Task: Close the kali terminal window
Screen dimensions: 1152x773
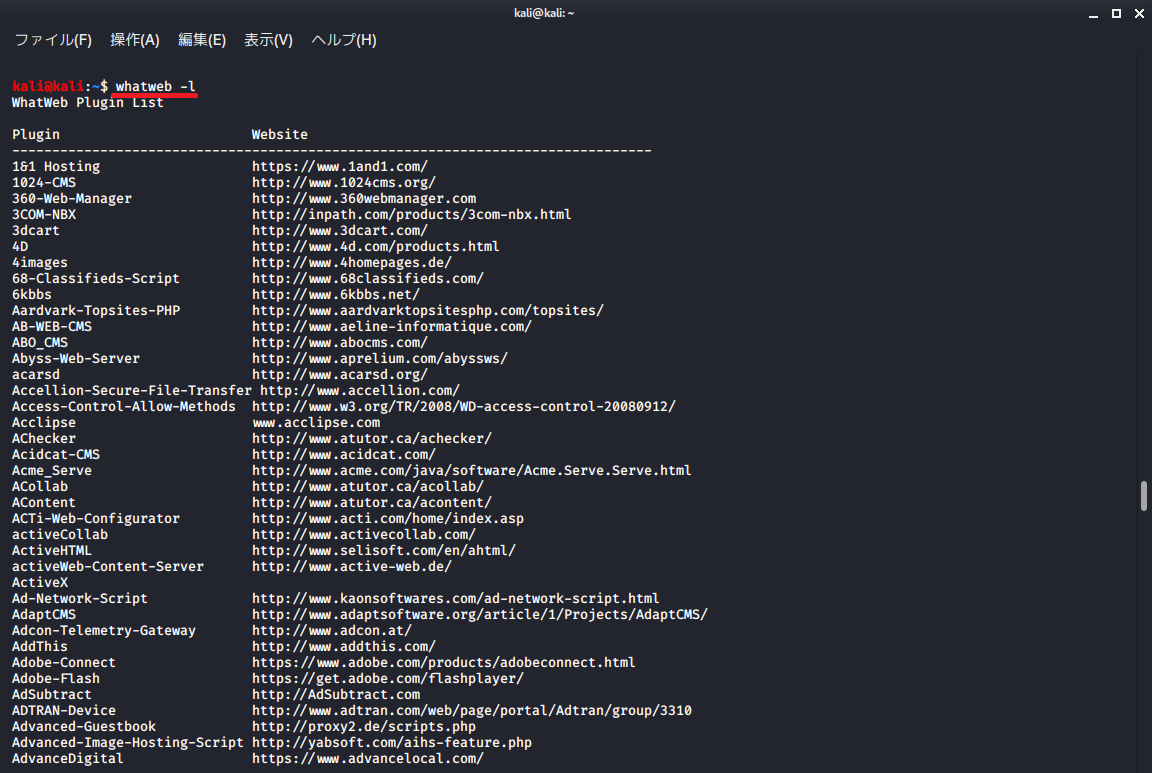Action: 1139,13
